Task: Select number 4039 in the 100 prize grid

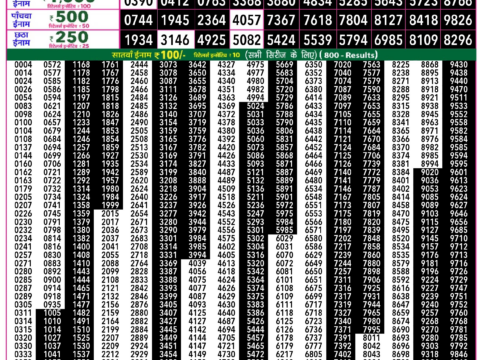Action: 197,263
